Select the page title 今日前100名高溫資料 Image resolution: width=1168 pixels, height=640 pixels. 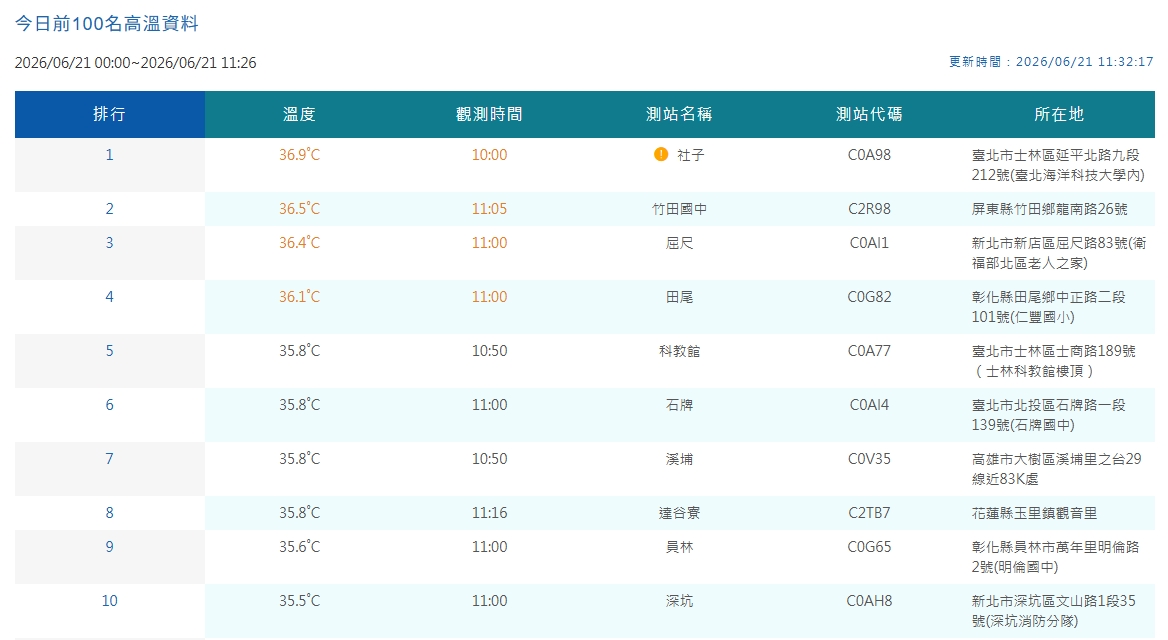[107, 24]
